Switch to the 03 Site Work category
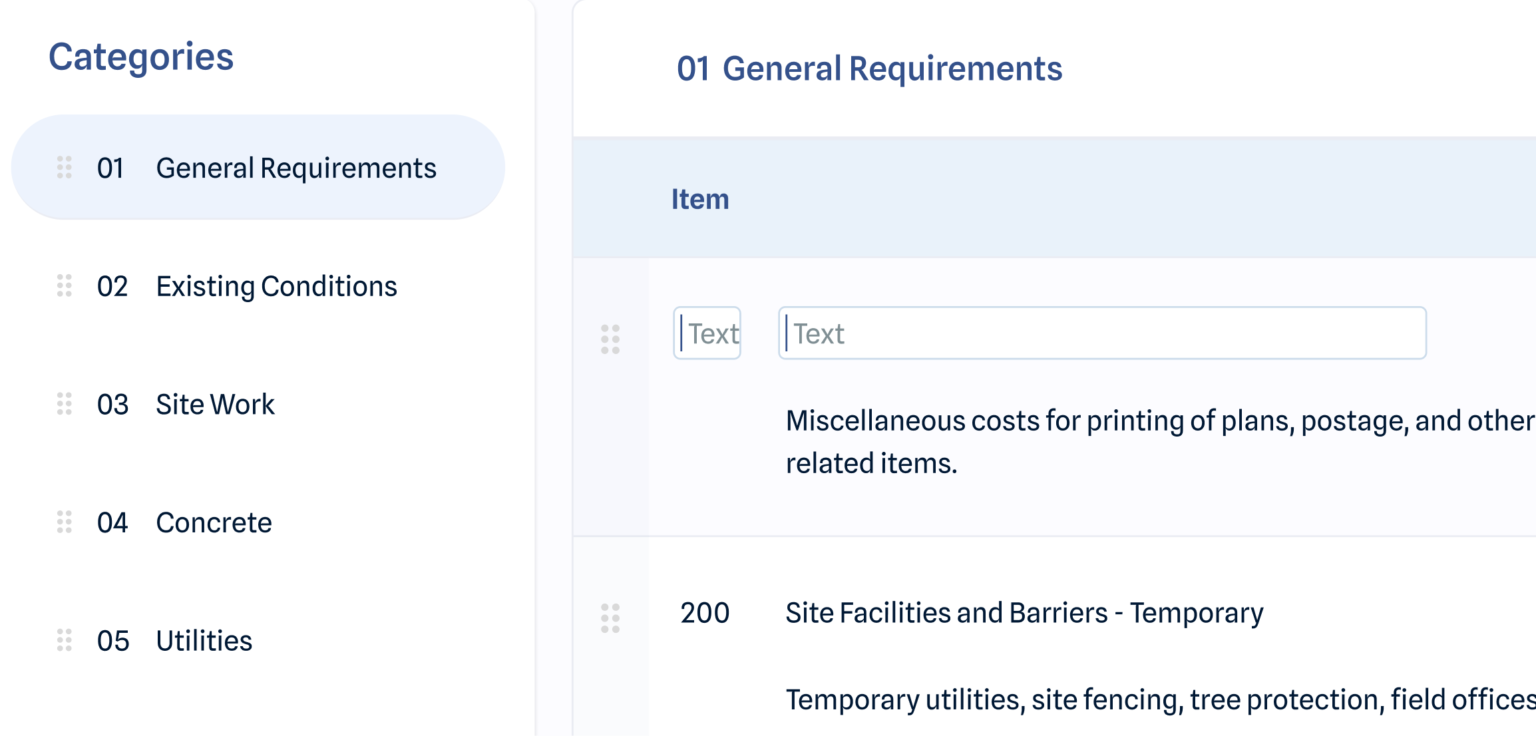Viewport: 1536px width, 736px height. [215, 404]
